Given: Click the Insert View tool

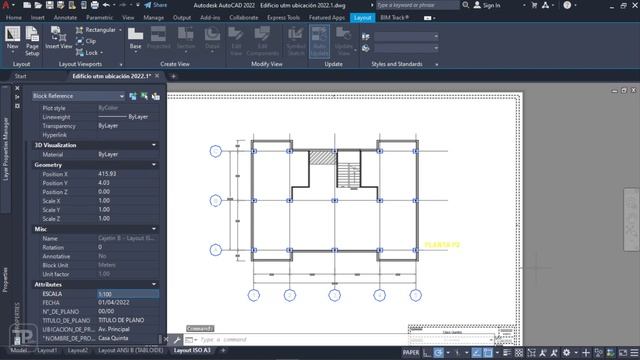Looking at the screenshot, I should coord(58,38).
